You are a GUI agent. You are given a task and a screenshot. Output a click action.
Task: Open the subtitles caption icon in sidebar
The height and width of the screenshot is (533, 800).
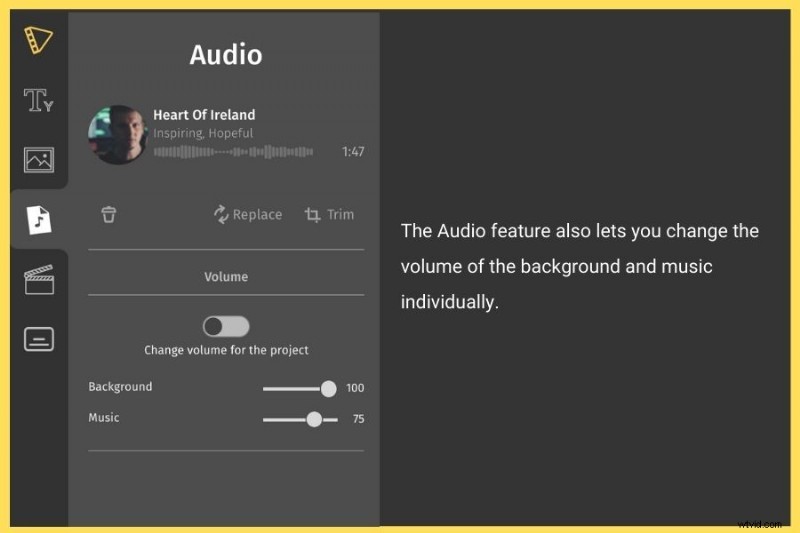point(38,339)
